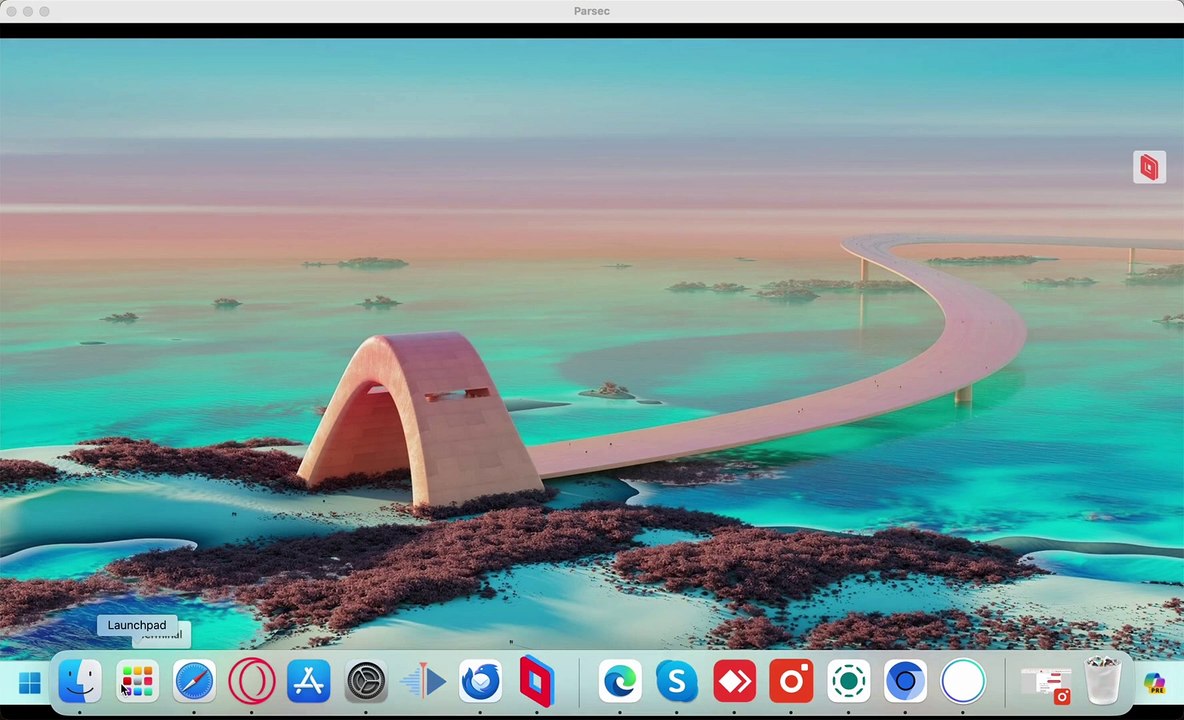Open the green dashed-circle app icon
The image size is (1184, 720).
click(x=848, y=682)
